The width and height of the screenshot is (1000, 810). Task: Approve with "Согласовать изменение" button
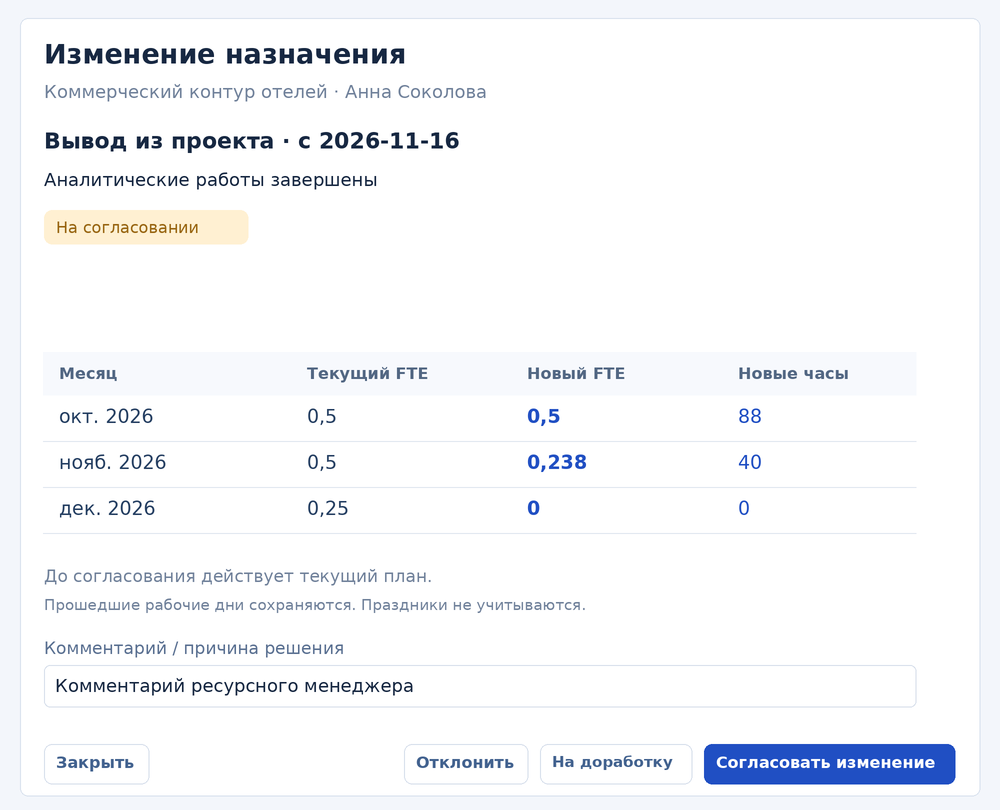pyautogui.click(x=829, y=763)
